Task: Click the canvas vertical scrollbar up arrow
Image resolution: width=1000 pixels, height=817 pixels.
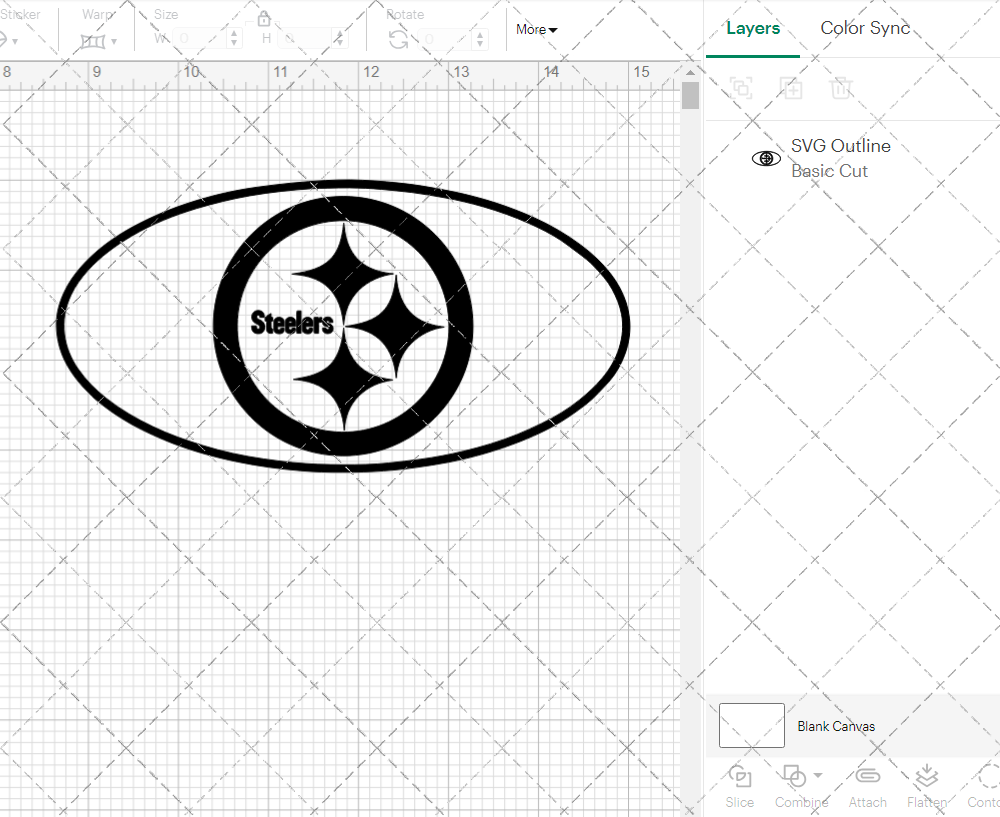Action: pyautogui.click(x=690, y=72)
